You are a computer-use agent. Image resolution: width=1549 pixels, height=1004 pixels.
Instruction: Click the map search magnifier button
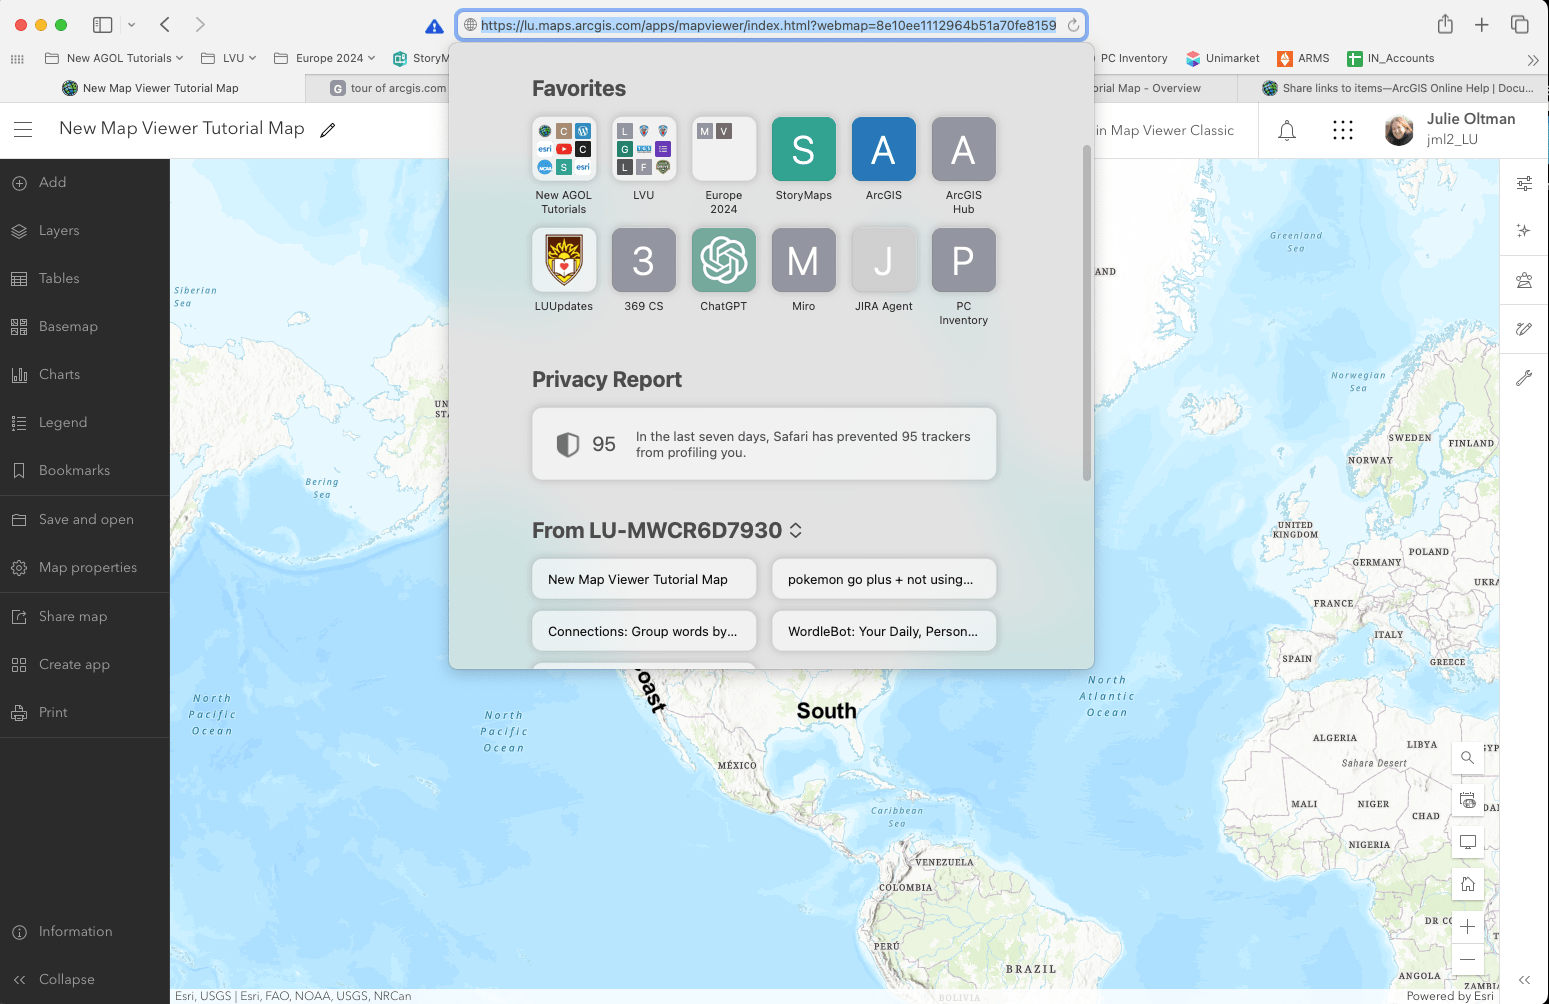click(1467, 758)
